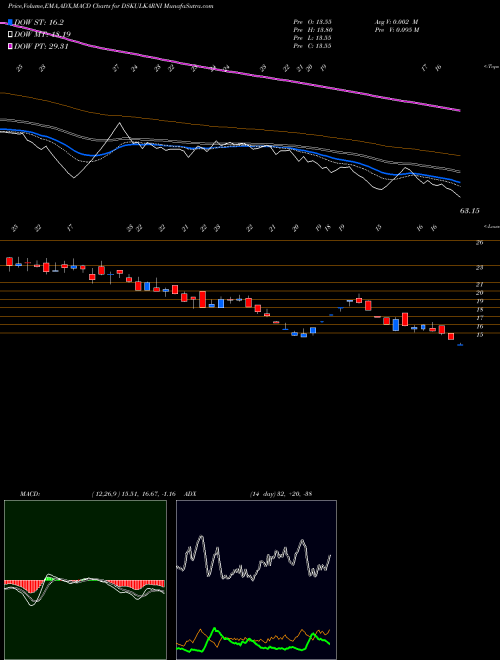500x660 pixels.
Task: Click the price axis label 17
Action: coord(479,317)
